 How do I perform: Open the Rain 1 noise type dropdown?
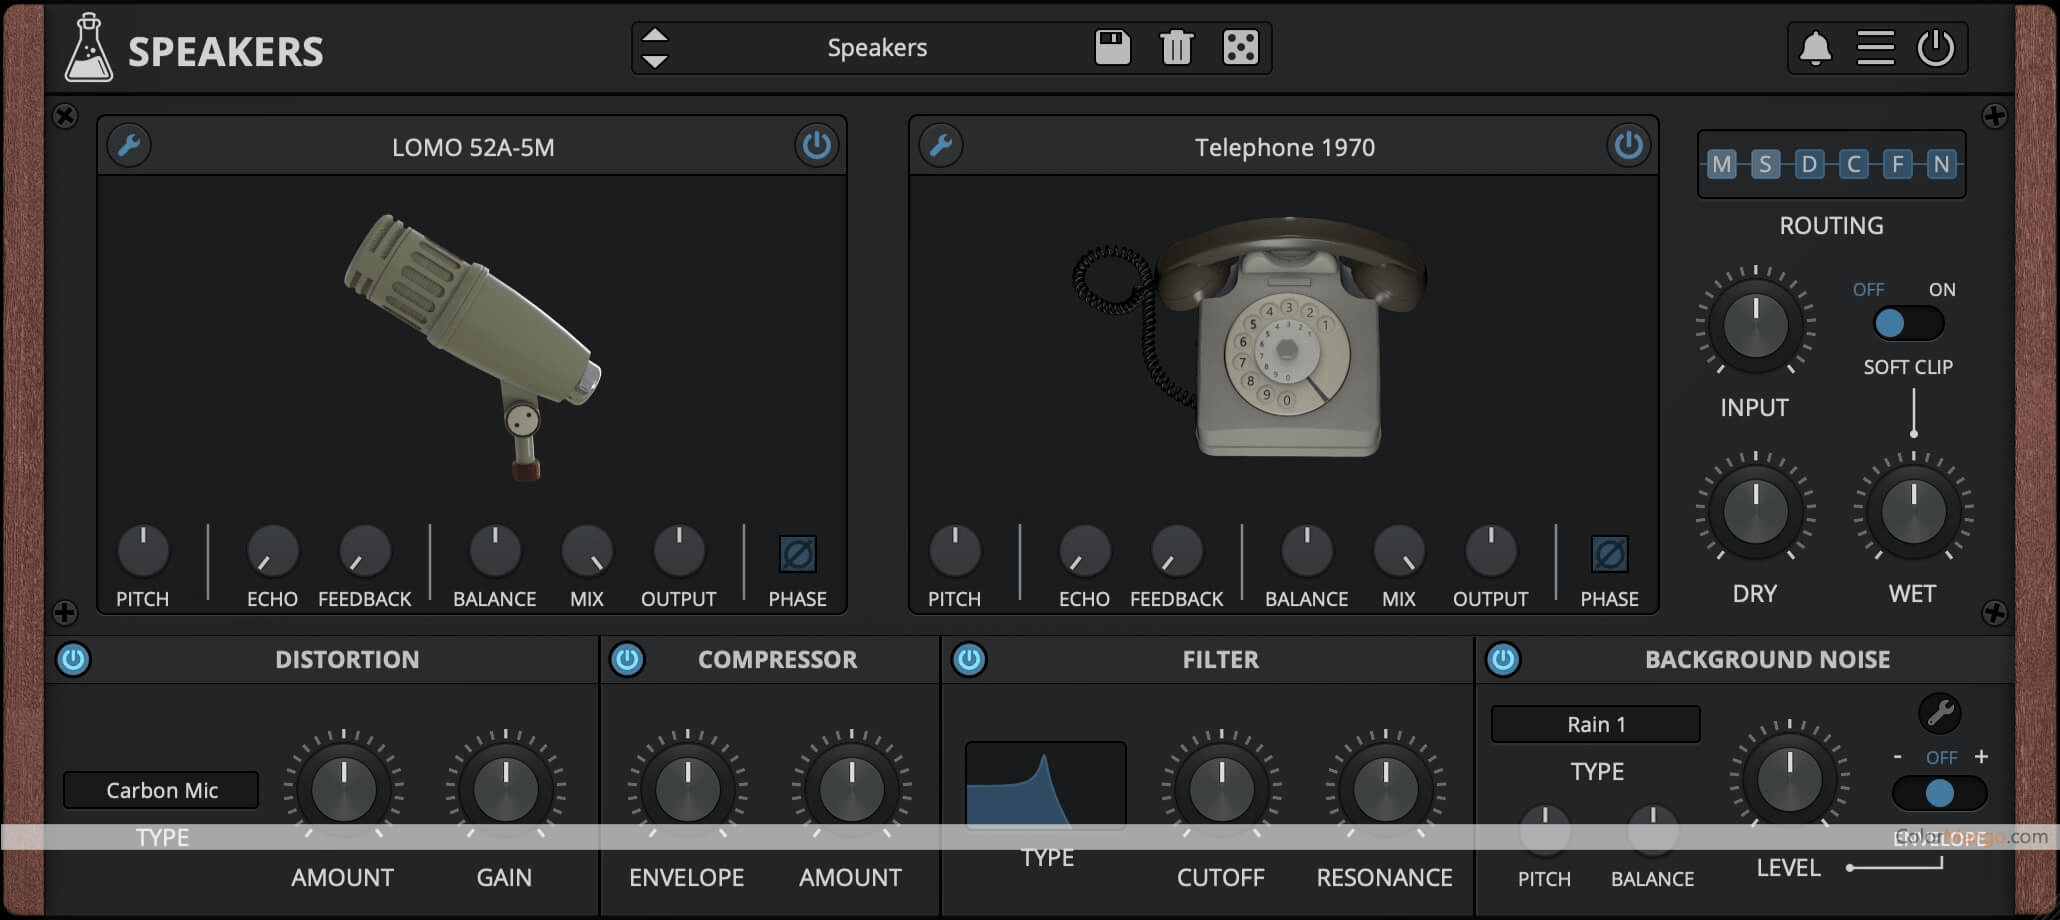(x=1596, y=723)
